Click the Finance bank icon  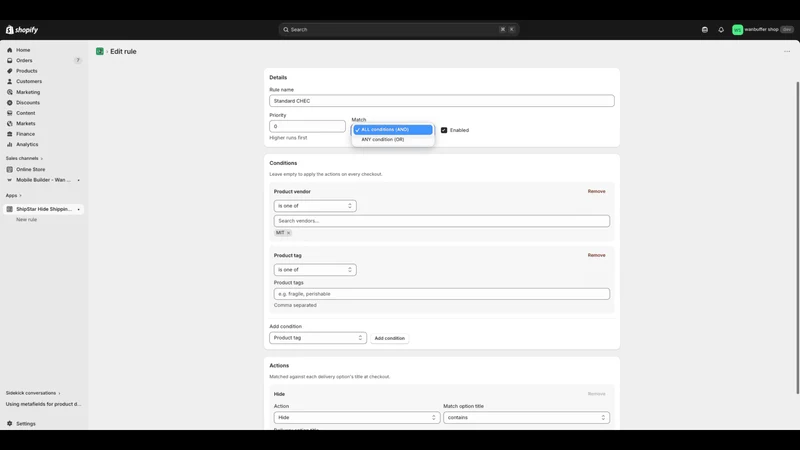pos(9,134)
